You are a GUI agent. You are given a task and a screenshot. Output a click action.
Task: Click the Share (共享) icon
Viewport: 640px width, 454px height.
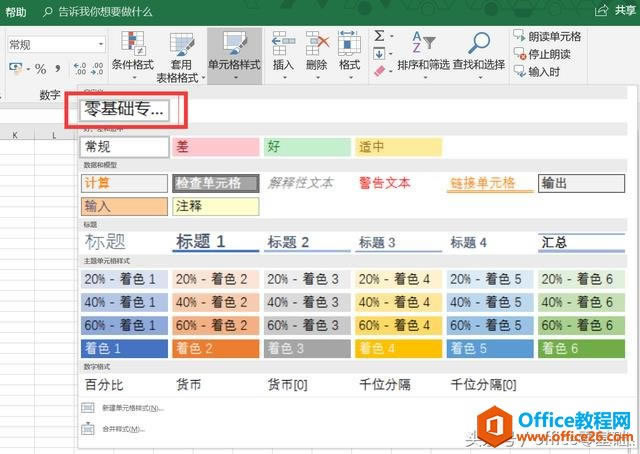pos(602,11)
